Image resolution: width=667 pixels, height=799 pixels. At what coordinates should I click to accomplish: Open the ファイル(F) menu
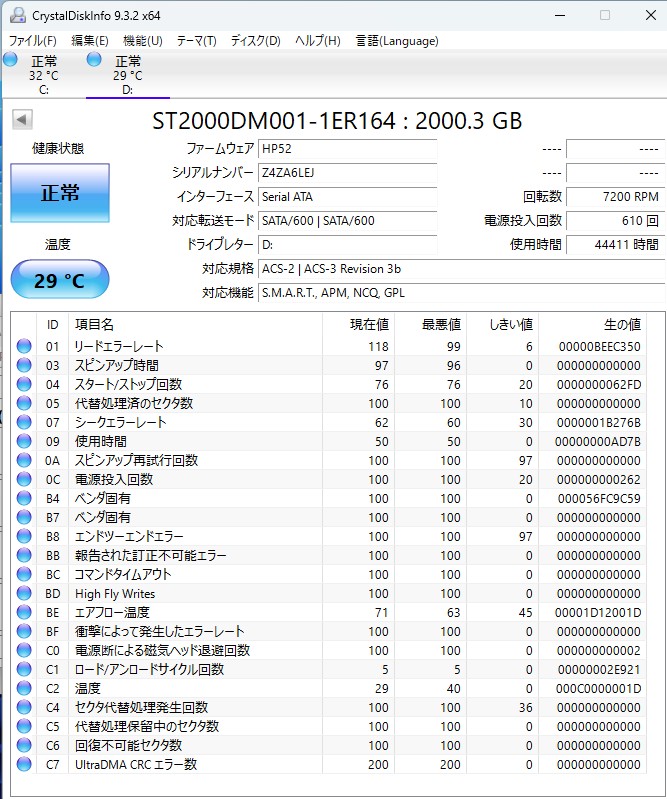pyautogui.click(x=33, y=41)
